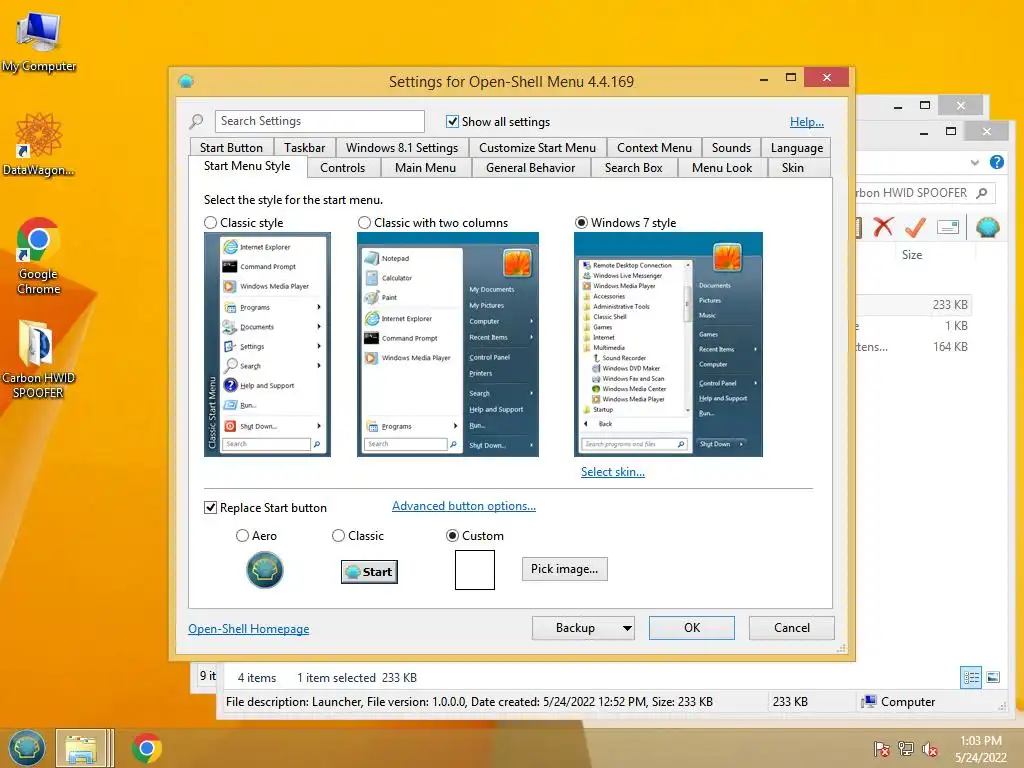Switch to the Controls tab
1024x768 pixels.
coord(342,168)
